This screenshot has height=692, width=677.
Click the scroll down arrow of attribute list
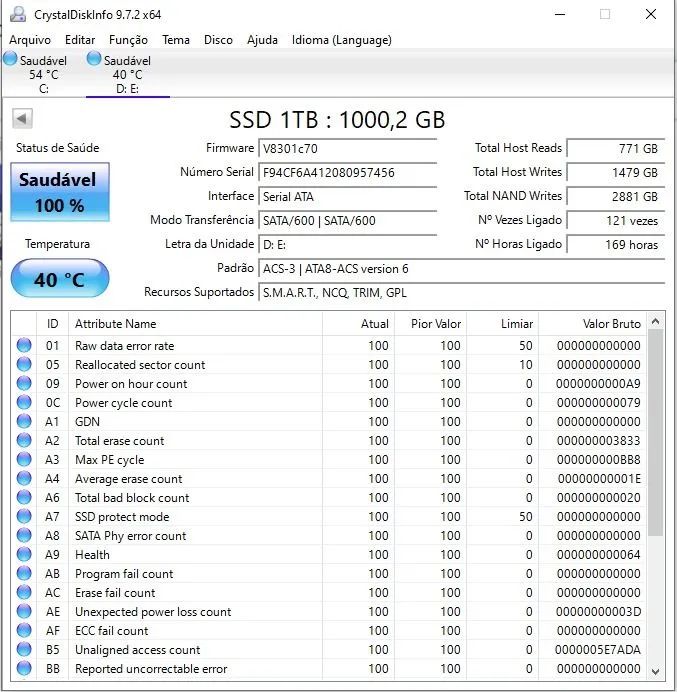pyautogui.click(x=656, y=671)
